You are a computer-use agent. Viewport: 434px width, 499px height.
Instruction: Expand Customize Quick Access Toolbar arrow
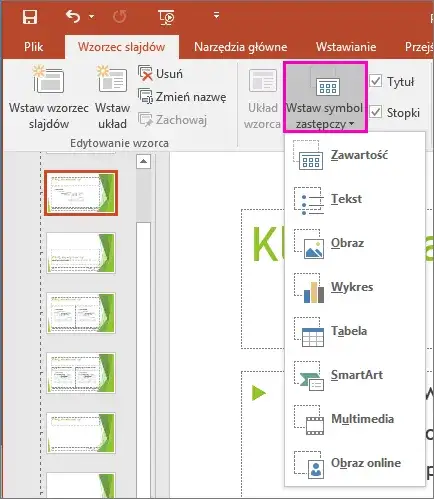pyautogui.click(x=217, y=15)
